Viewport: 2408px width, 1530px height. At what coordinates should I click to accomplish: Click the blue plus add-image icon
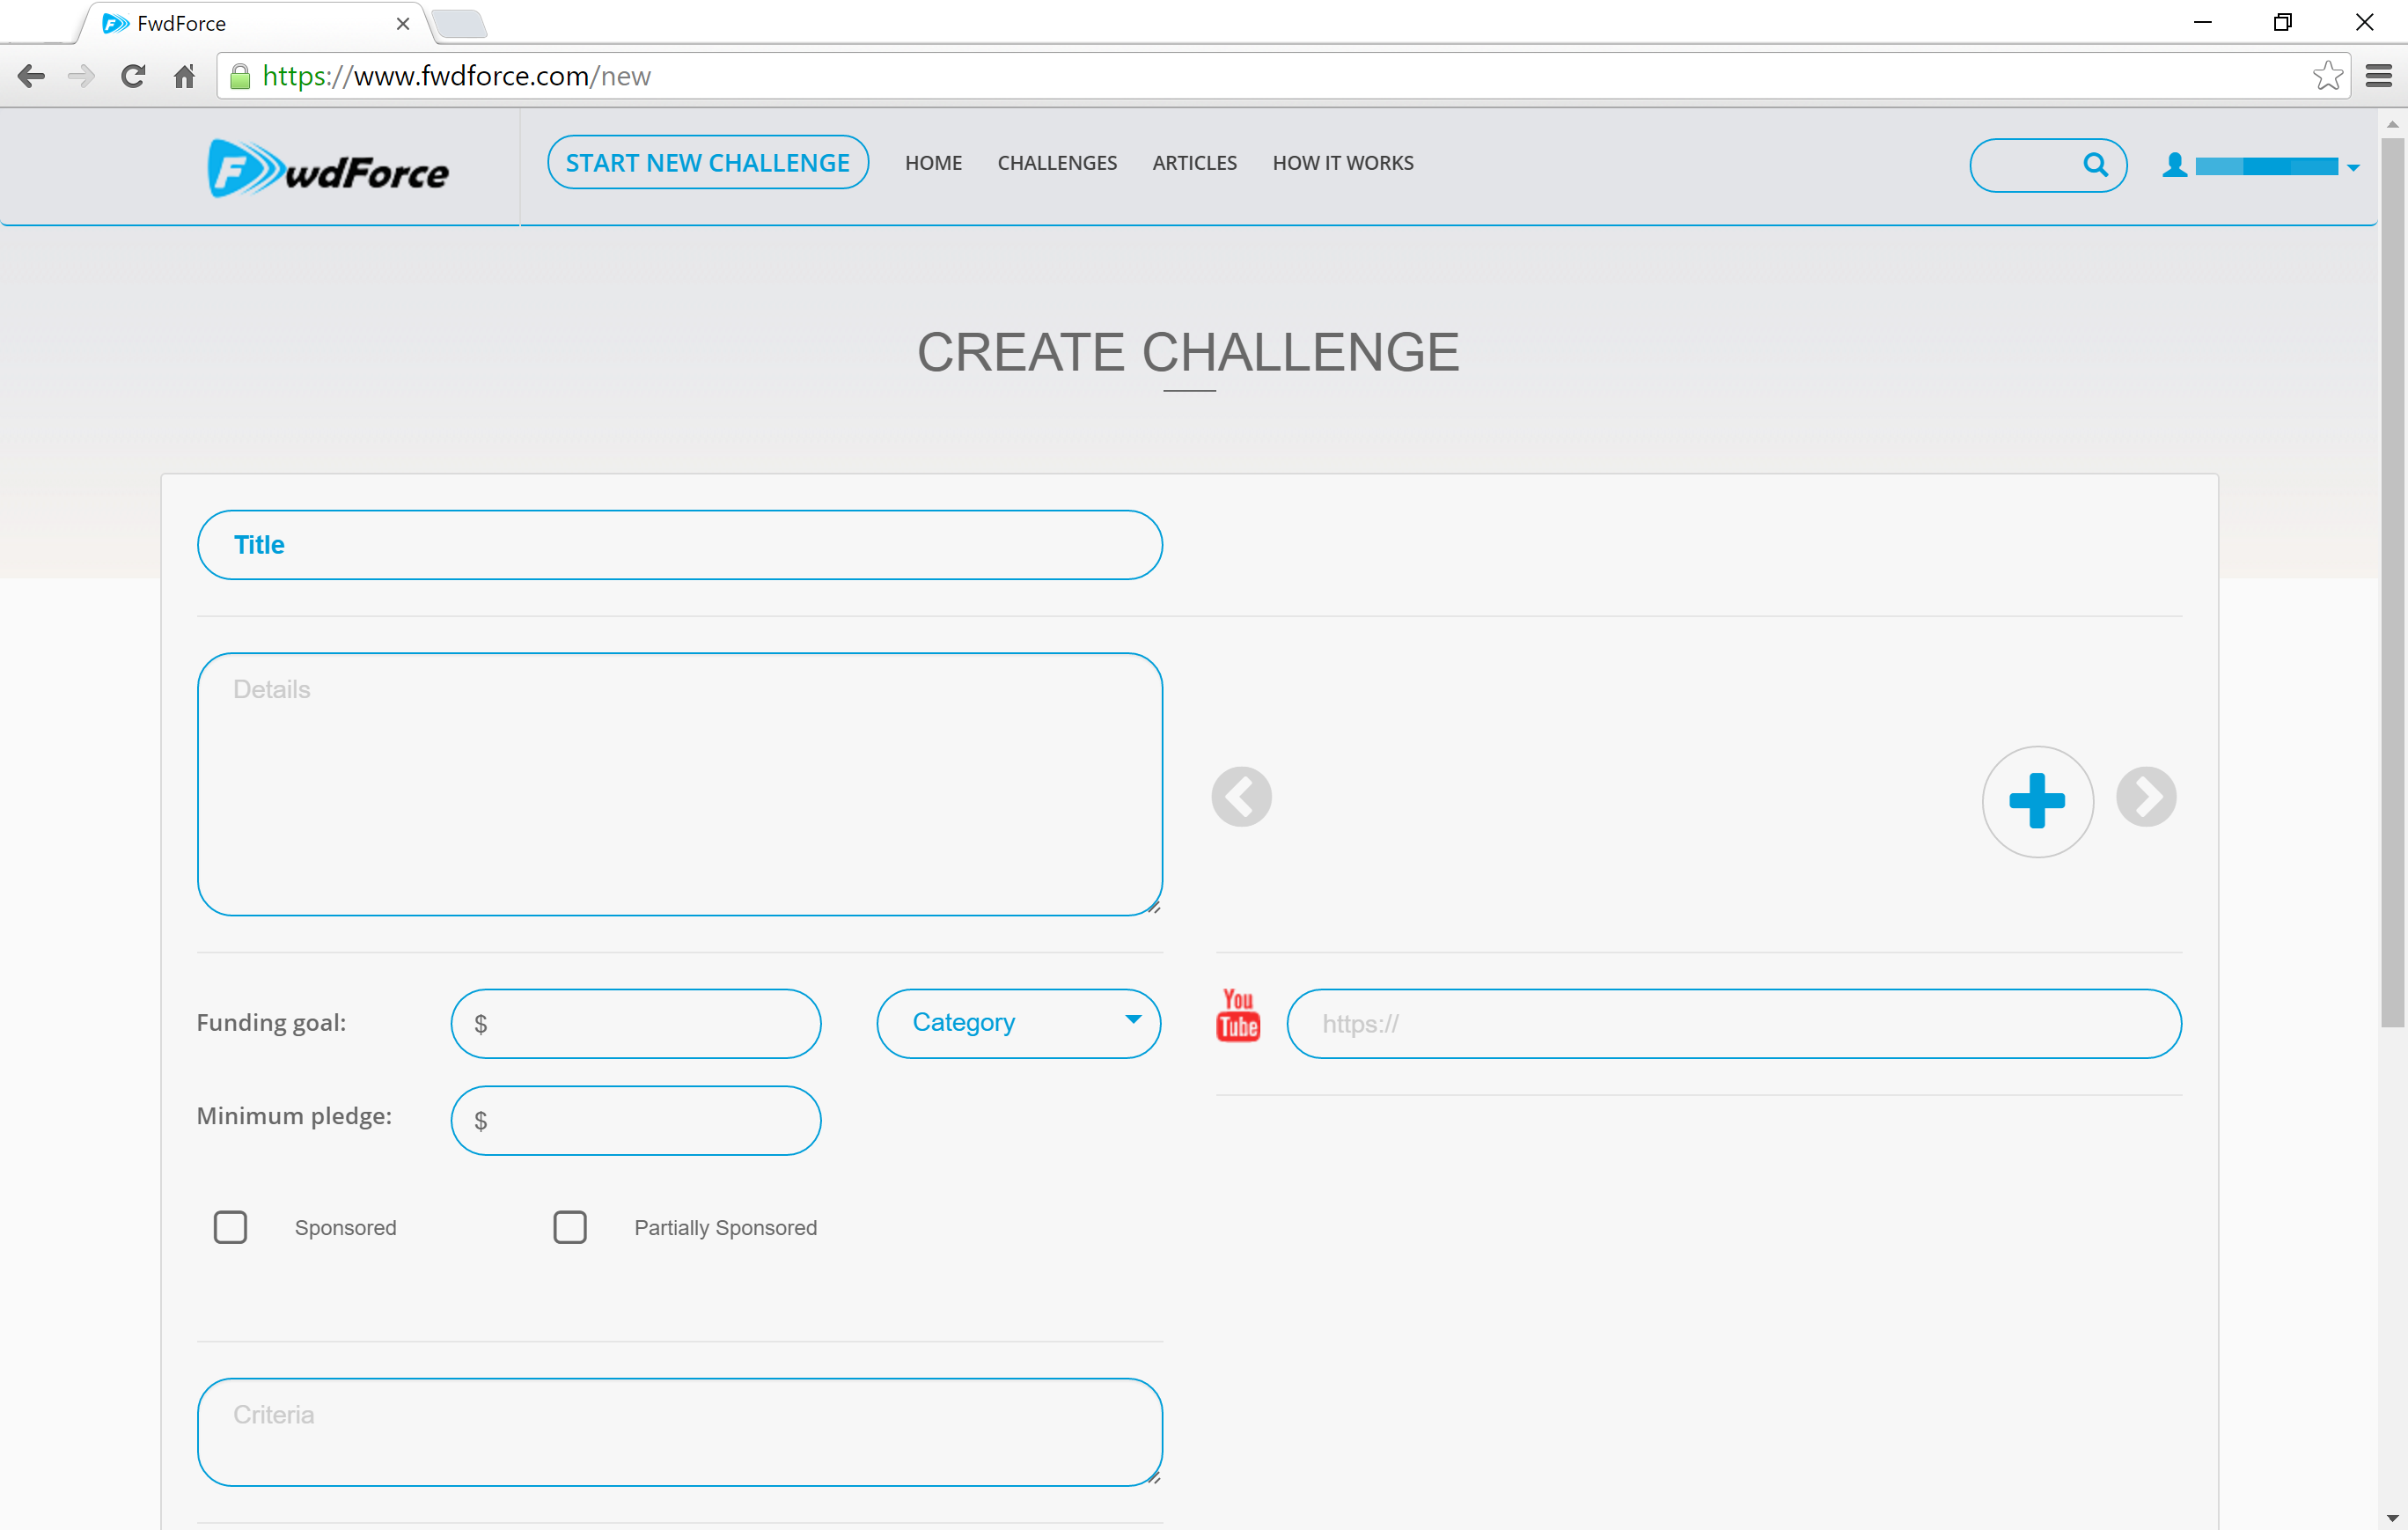pos(2037,801)
